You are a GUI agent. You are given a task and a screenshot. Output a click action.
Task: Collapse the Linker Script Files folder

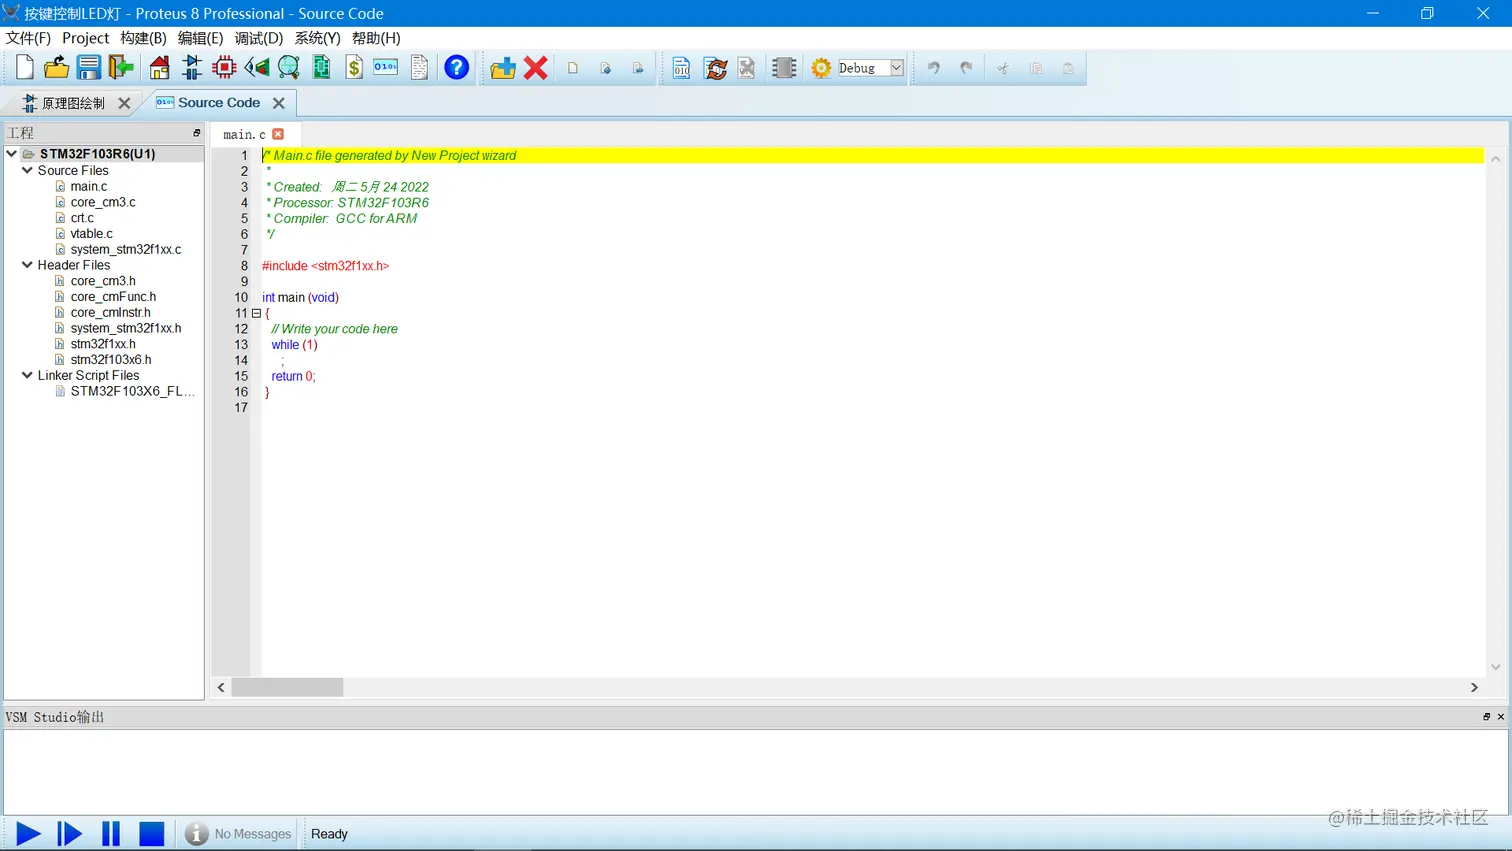(x=27, y=375)
